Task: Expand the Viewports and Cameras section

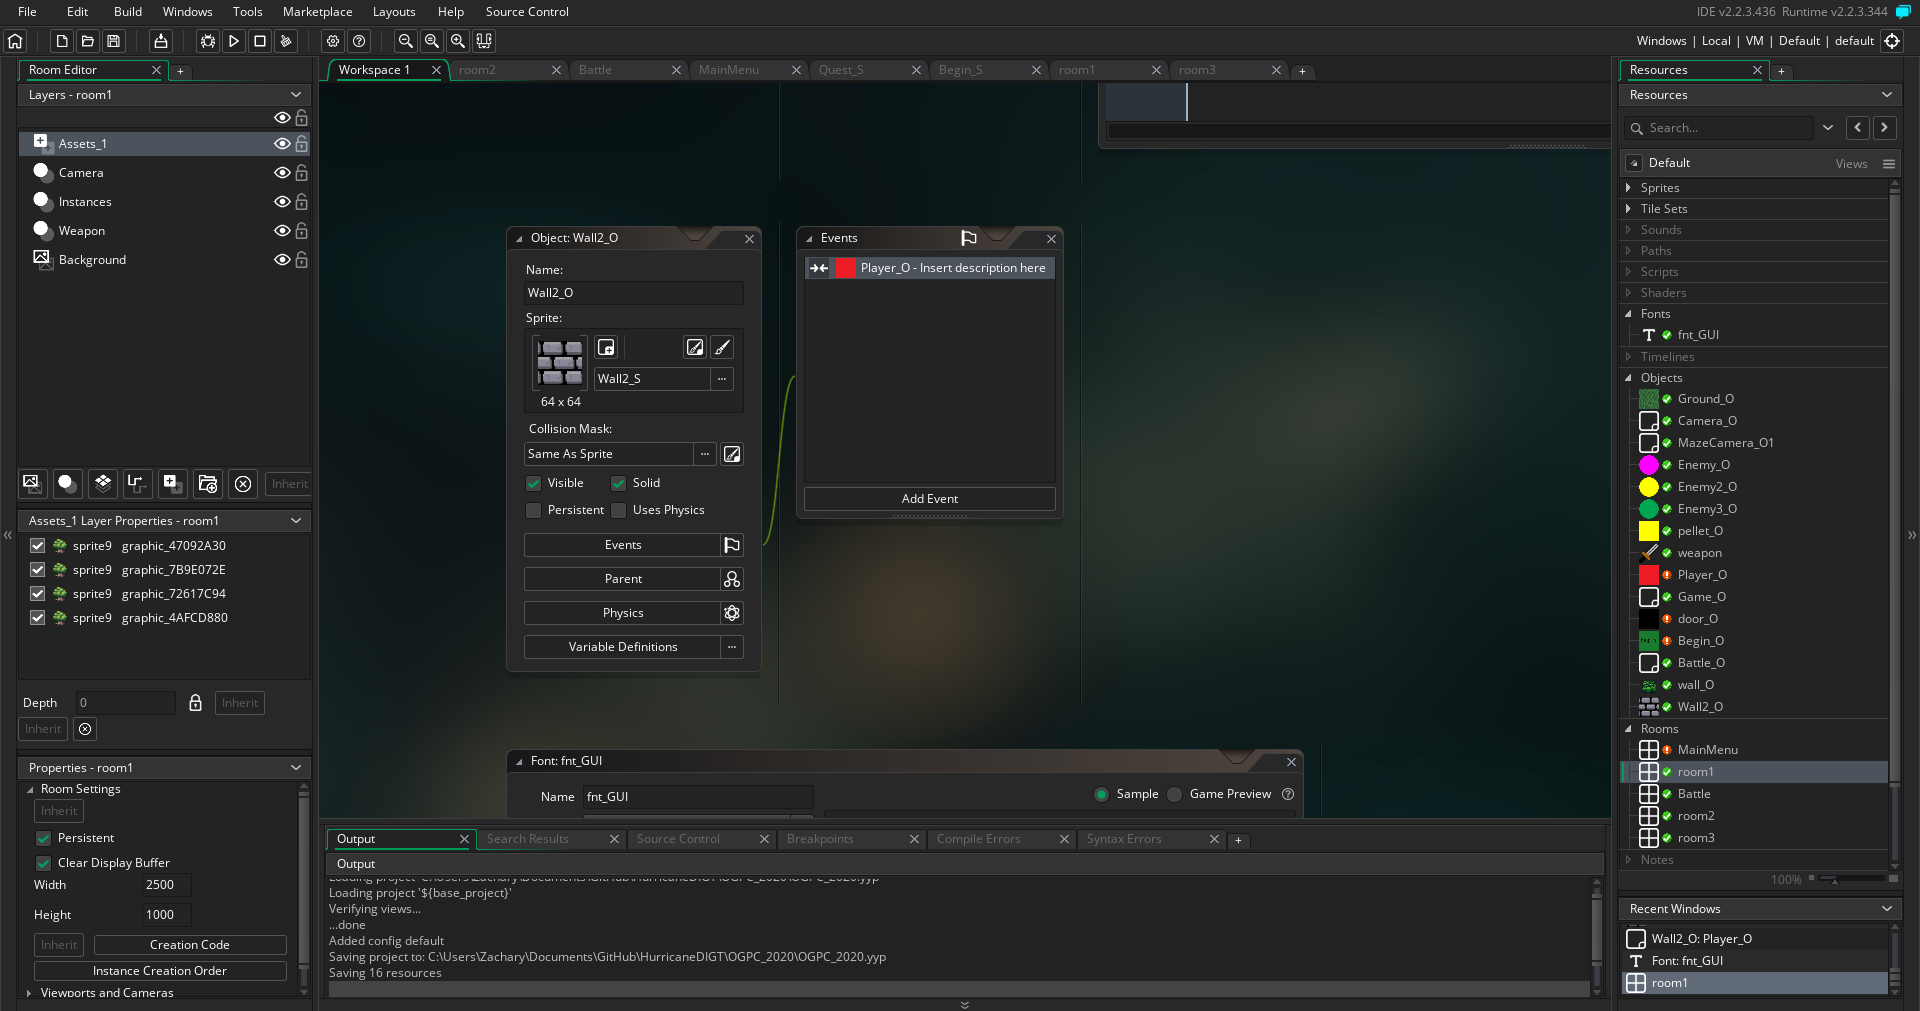Action: coord(29,993)
